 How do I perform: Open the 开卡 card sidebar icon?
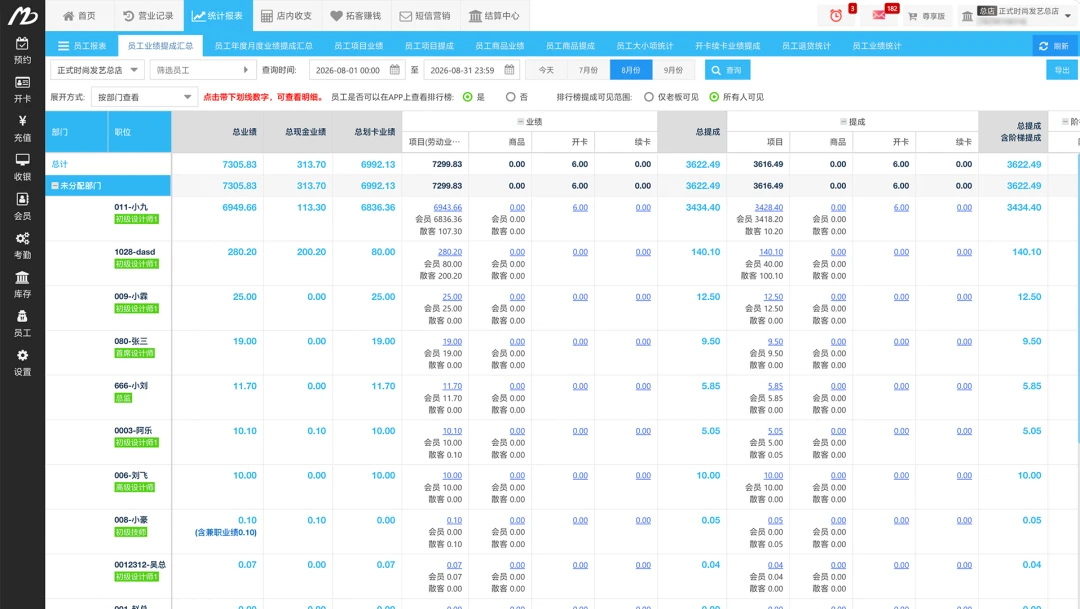pos(22,90)
